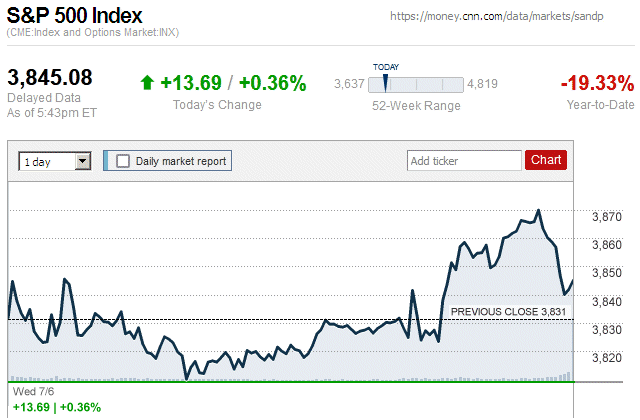Click the dropdown arrow beside 1 day
This screenshot has height=420, width=640.
pyautogui.click(x=83, y=160)
